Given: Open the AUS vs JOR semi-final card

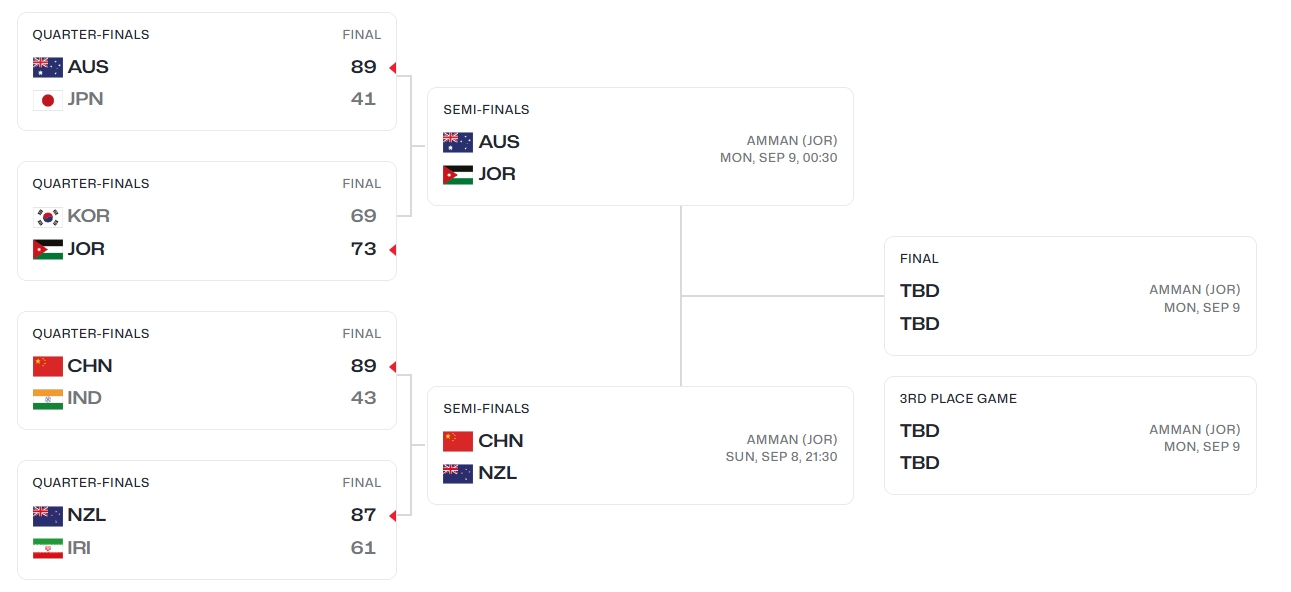Looking at the screenshot, I should pyautogui.click(x=640, y=146).
